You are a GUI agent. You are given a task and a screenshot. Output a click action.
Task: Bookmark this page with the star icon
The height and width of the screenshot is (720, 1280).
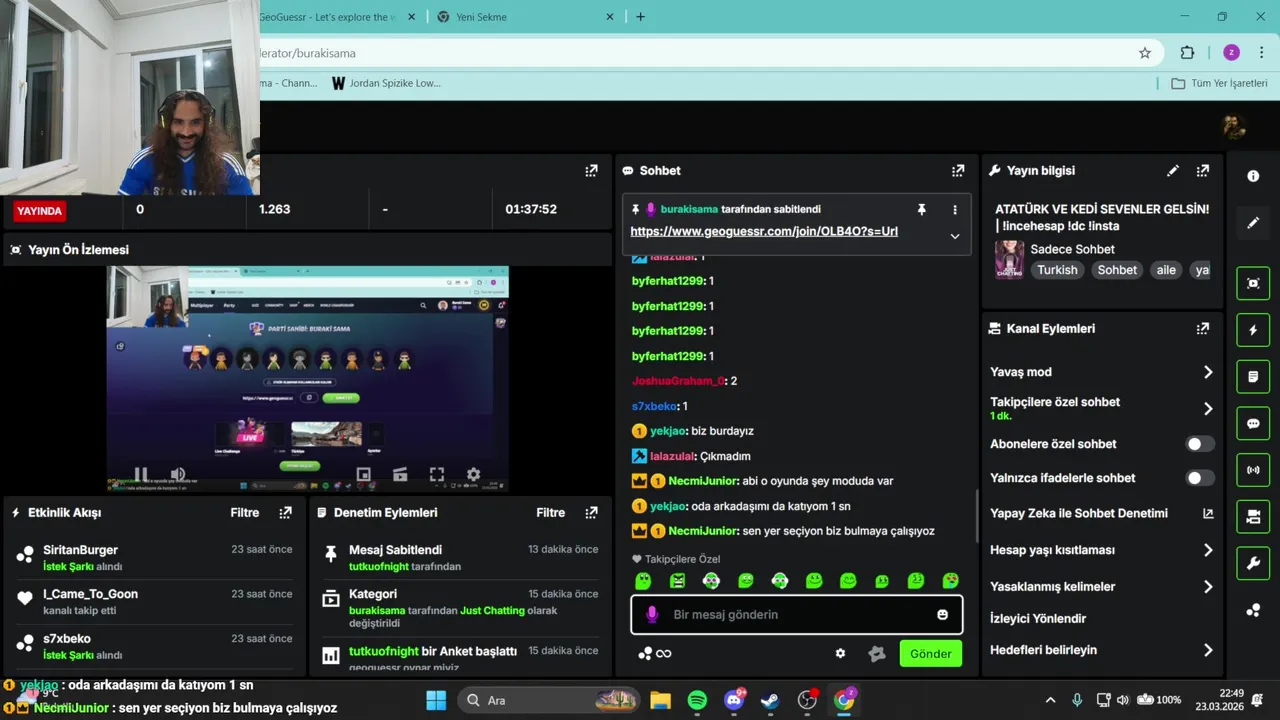pos(1145,53)
